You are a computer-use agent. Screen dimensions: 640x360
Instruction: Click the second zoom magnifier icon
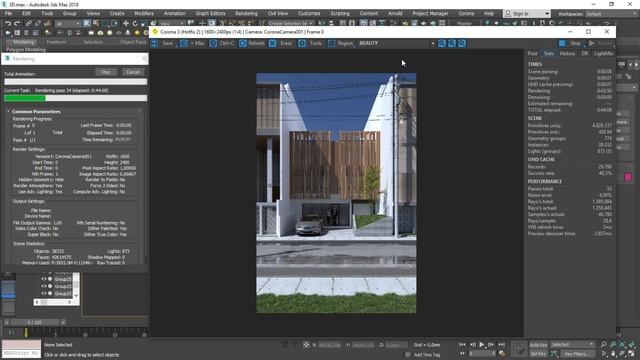point(452,43)
